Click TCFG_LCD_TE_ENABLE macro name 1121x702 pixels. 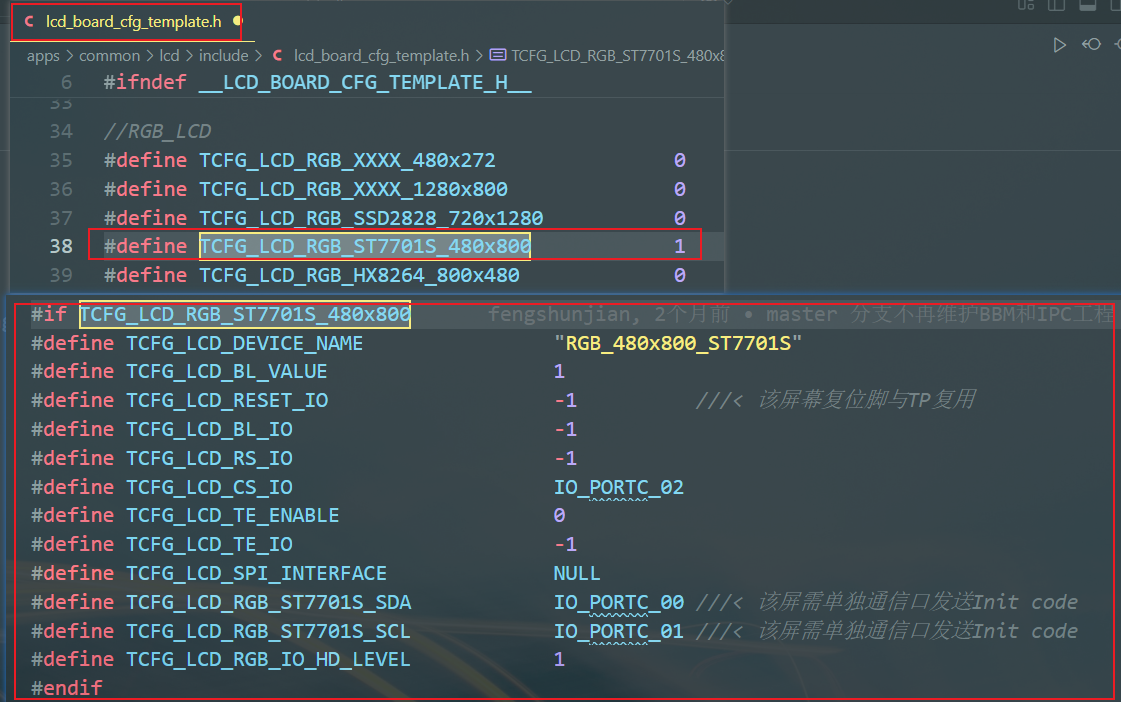pyautogui.click(x=233, y=515)
